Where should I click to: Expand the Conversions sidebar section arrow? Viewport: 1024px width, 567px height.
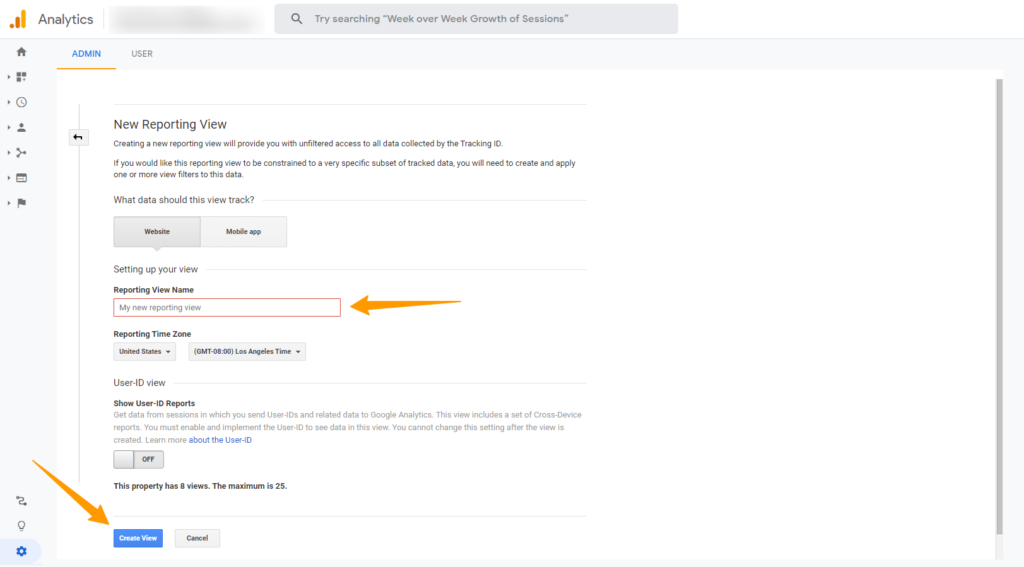8,203
